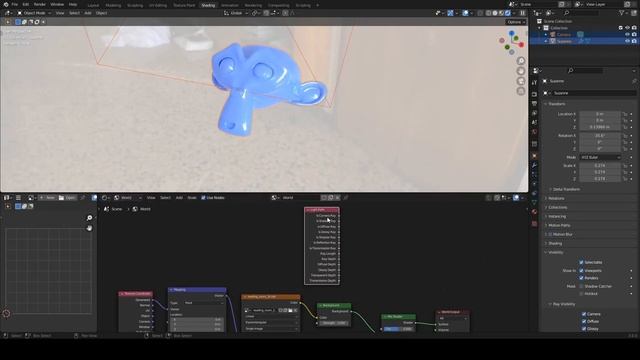The height and width of the screenshot is (360, 640).
Task: Click the blue Z axis on navigation gizmo
Action: [511, 33]
